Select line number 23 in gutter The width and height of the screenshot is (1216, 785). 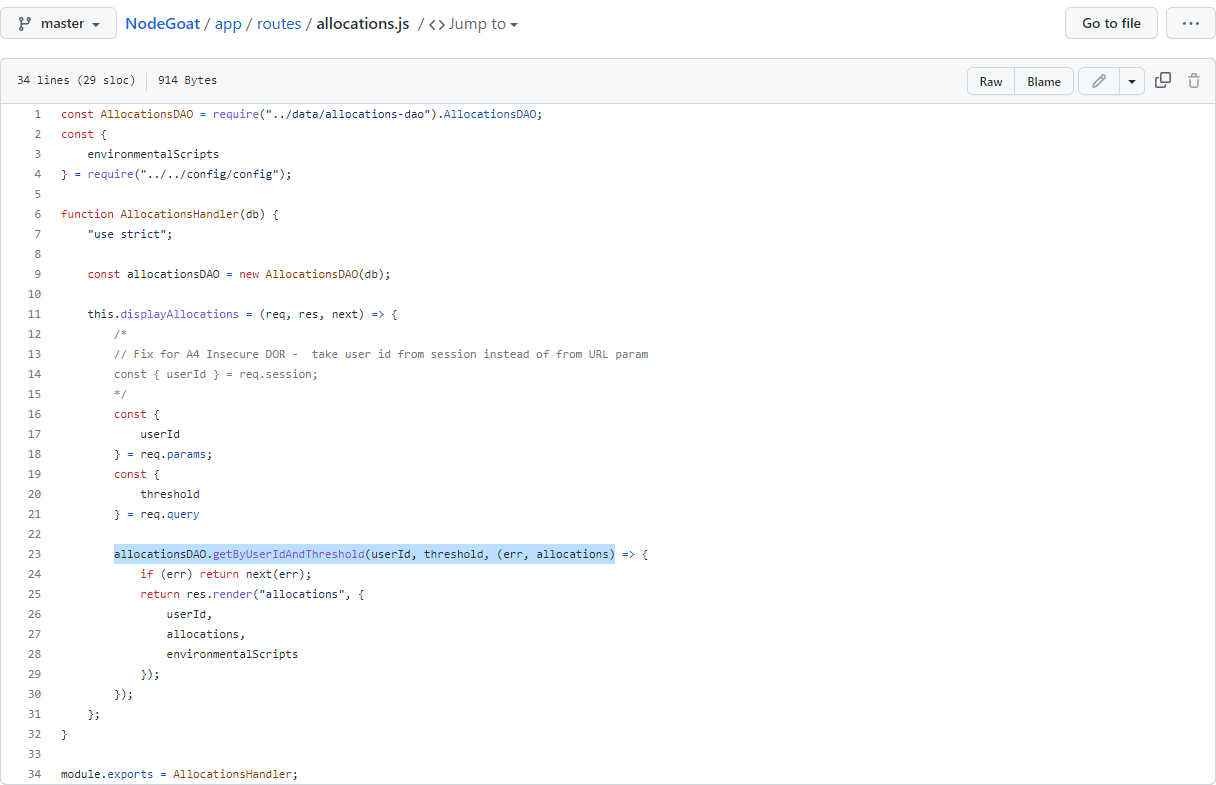[x=35, y=554]
